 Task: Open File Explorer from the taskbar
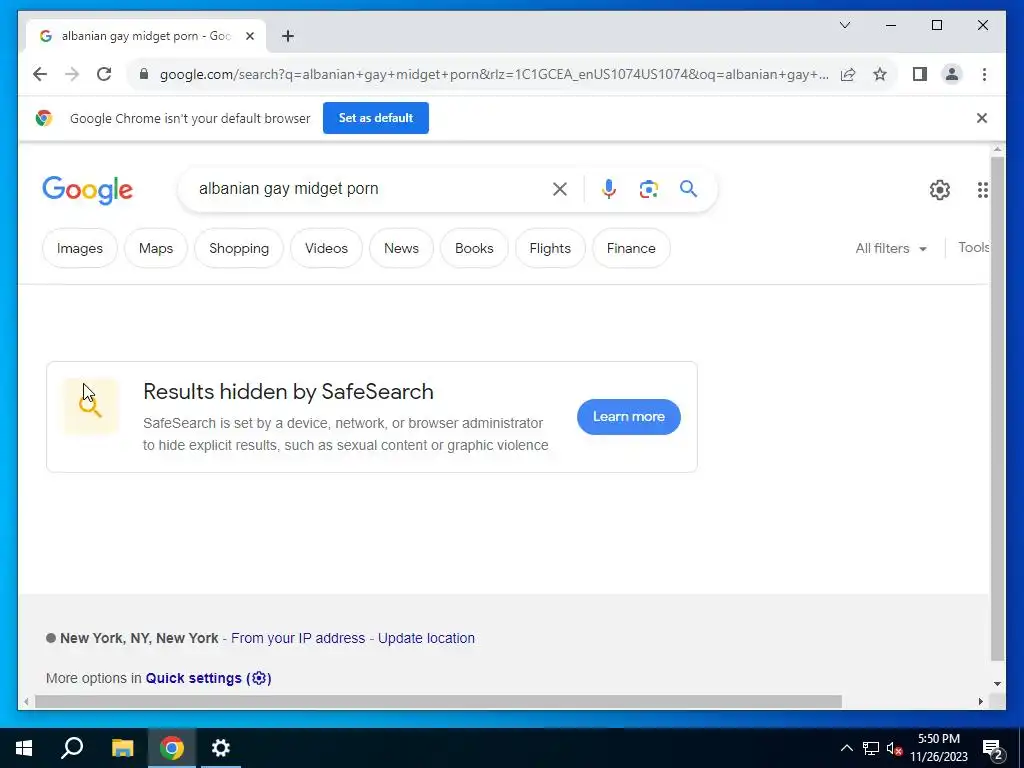pyautogui.click(x=122, y=748)
